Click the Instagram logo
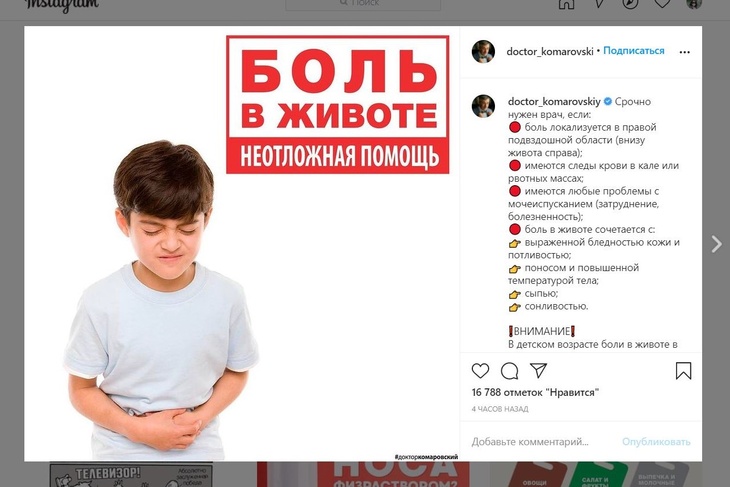This screenshot has width=730, height=487. click(61, 5)
